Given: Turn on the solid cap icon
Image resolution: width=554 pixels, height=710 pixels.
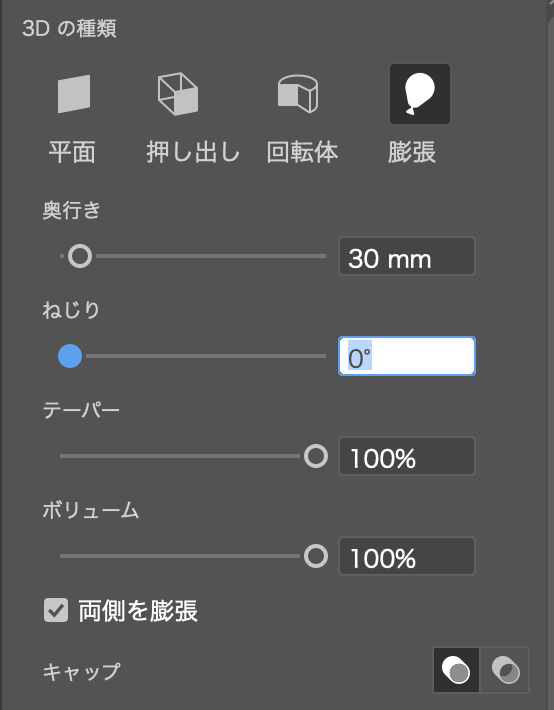Looking at the screenshot, I should click(x=456, y=670).
